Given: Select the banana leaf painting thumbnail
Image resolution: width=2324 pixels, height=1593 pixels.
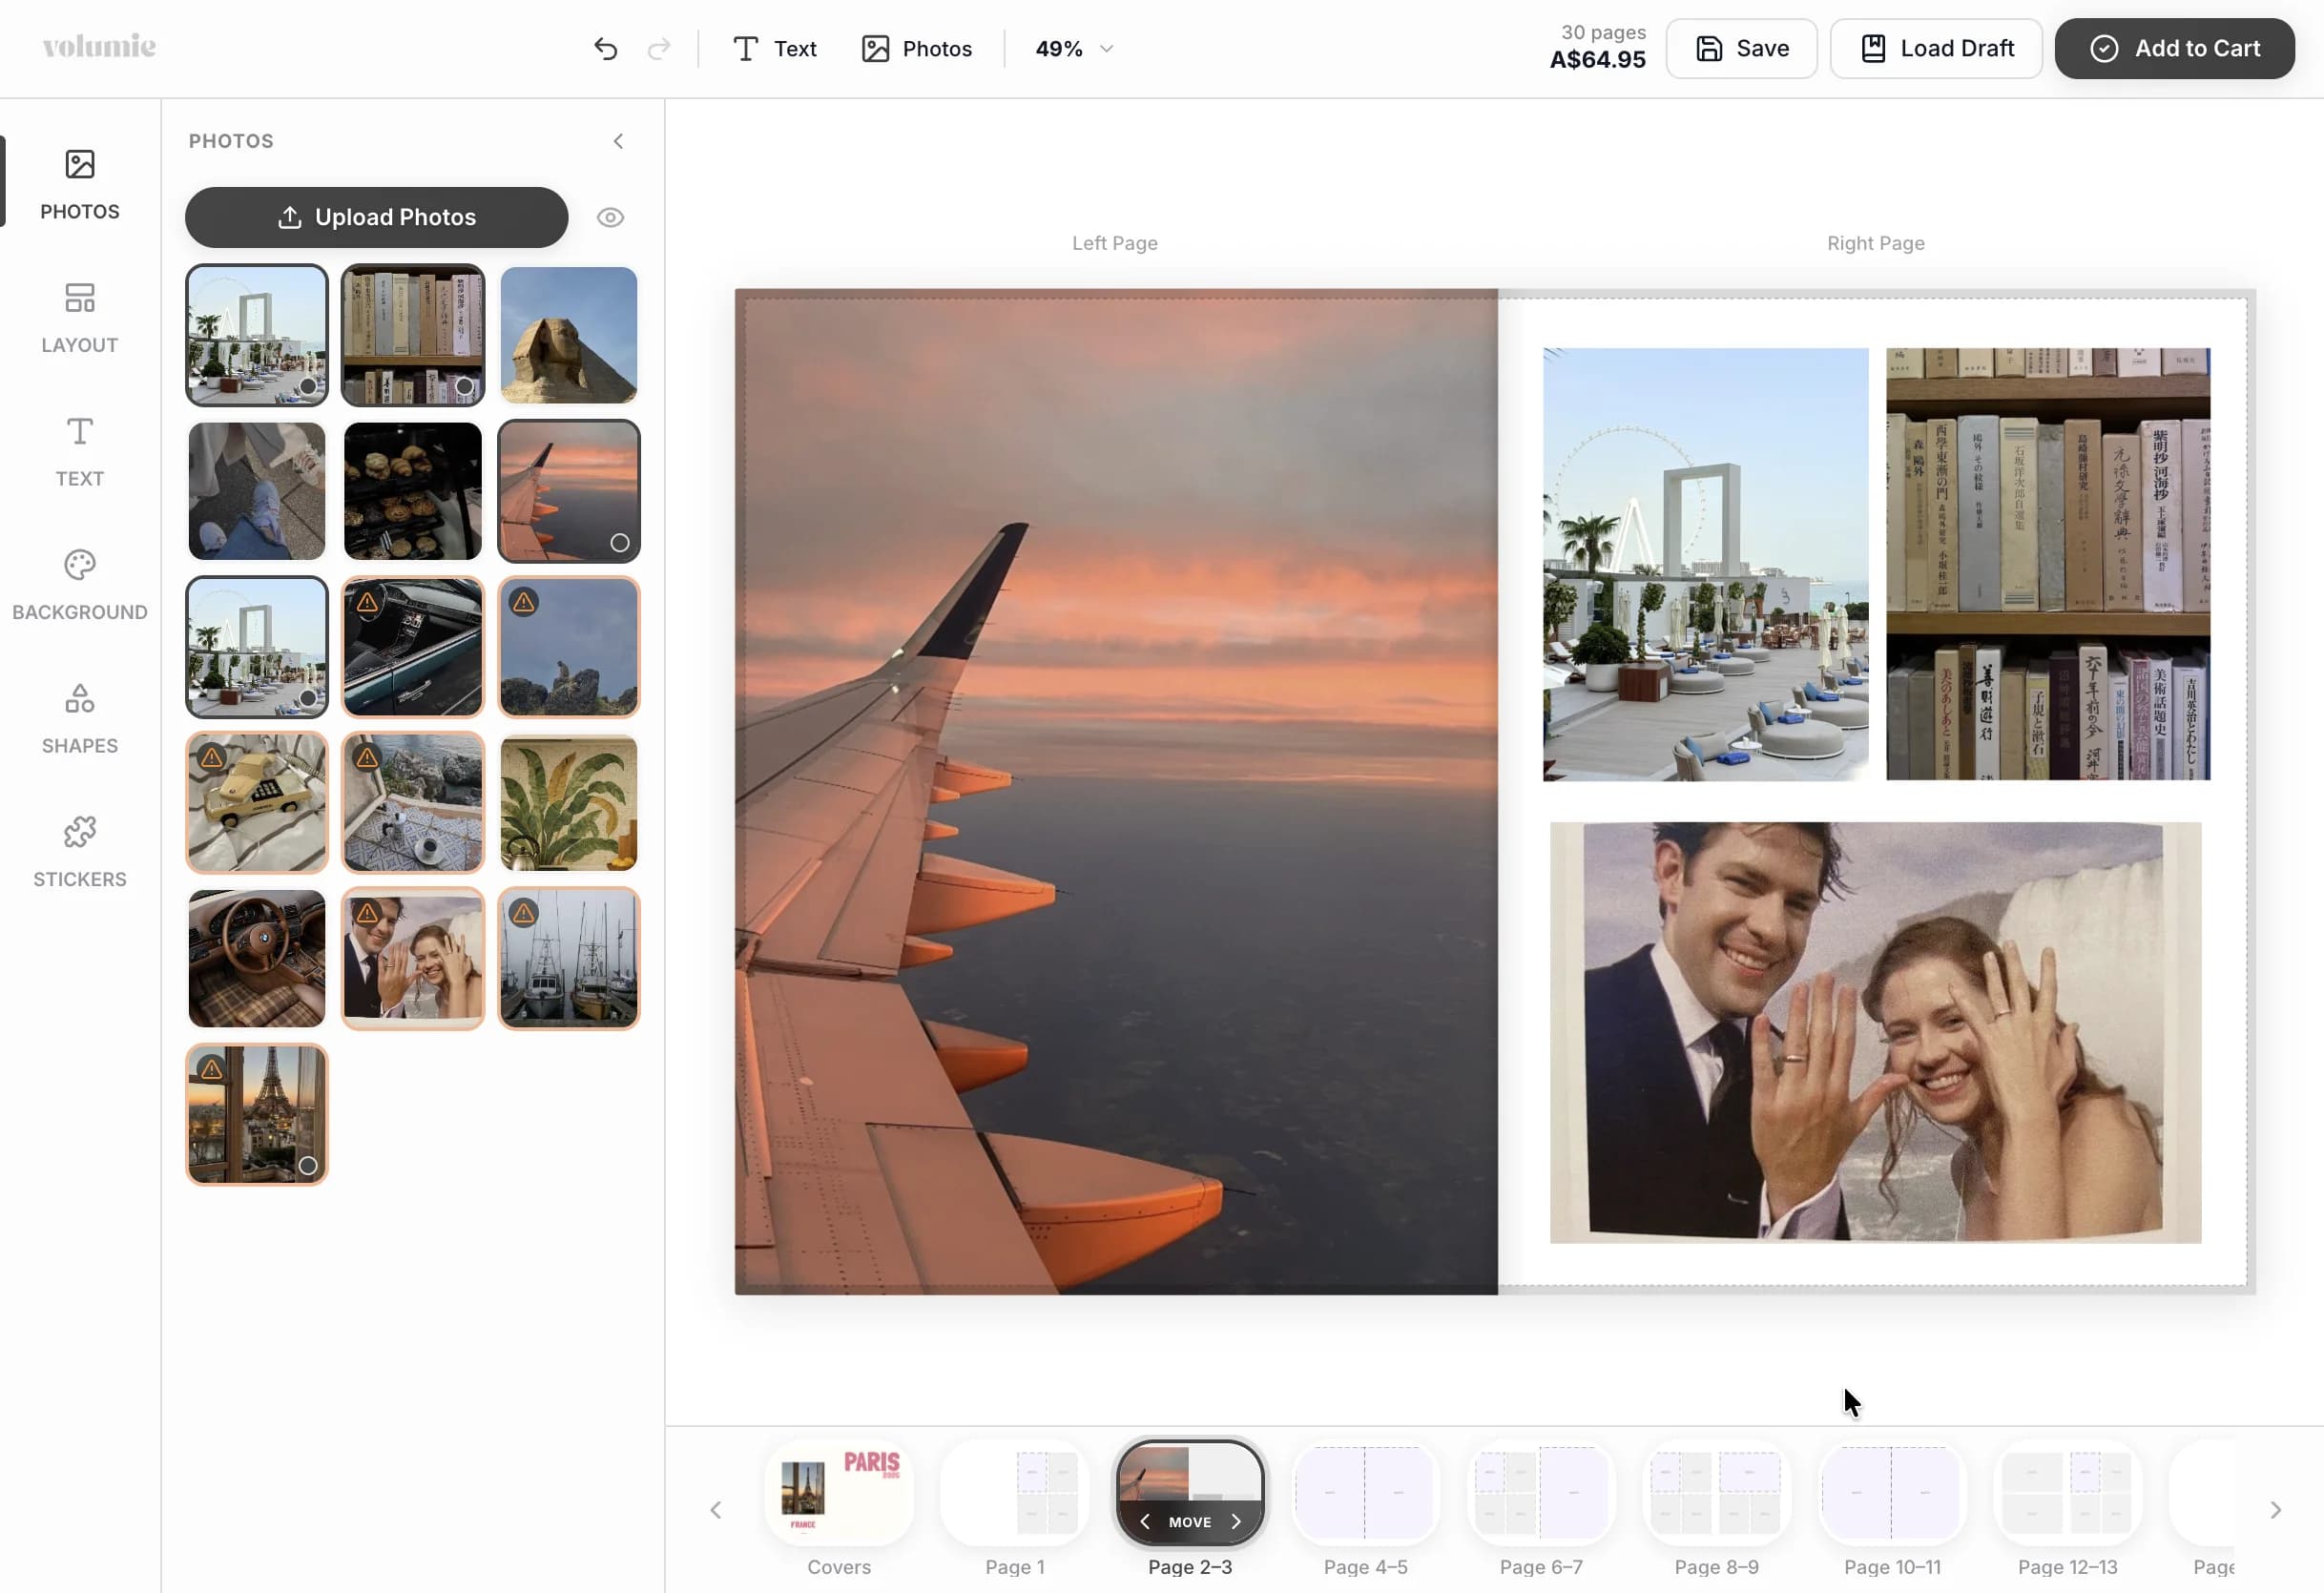Looking at the screenshot, I should pyautogui.click(x=568, y=803).
